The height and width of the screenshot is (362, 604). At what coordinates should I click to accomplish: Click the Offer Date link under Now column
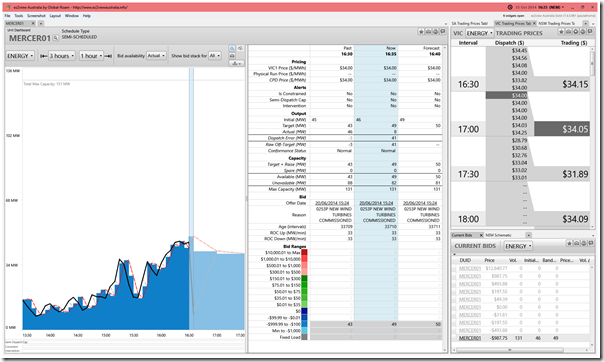coord(376,203)
